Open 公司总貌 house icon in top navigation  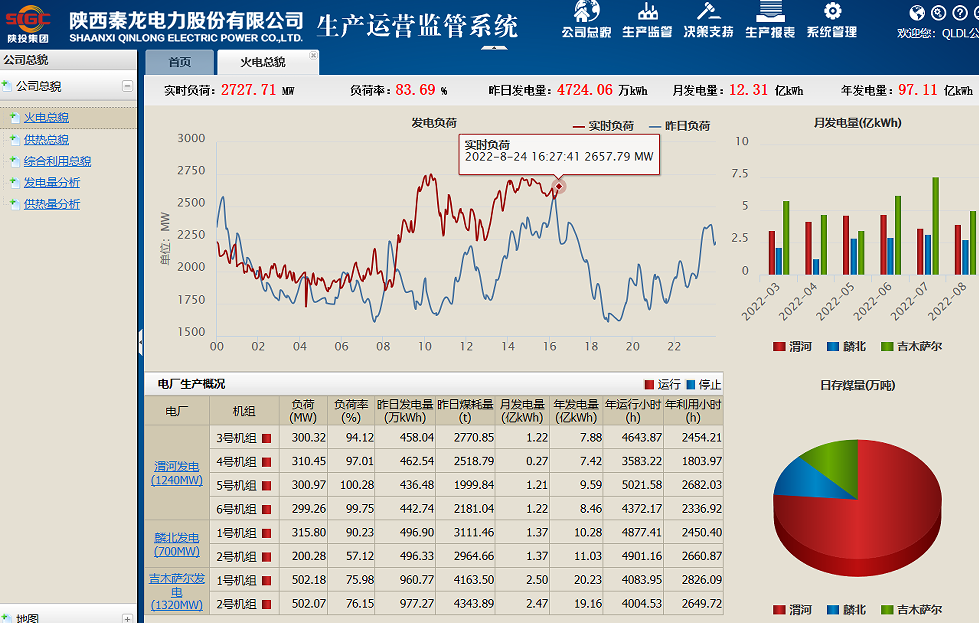pos(585,12)
